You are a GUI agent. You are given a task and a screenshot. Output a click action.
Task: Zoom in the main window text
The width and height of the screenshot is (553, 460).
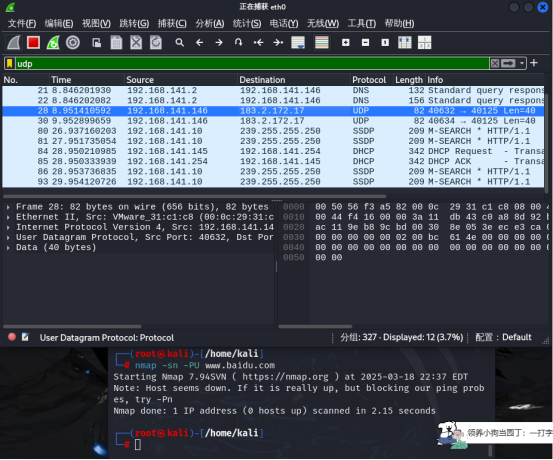tap(346, 43)
